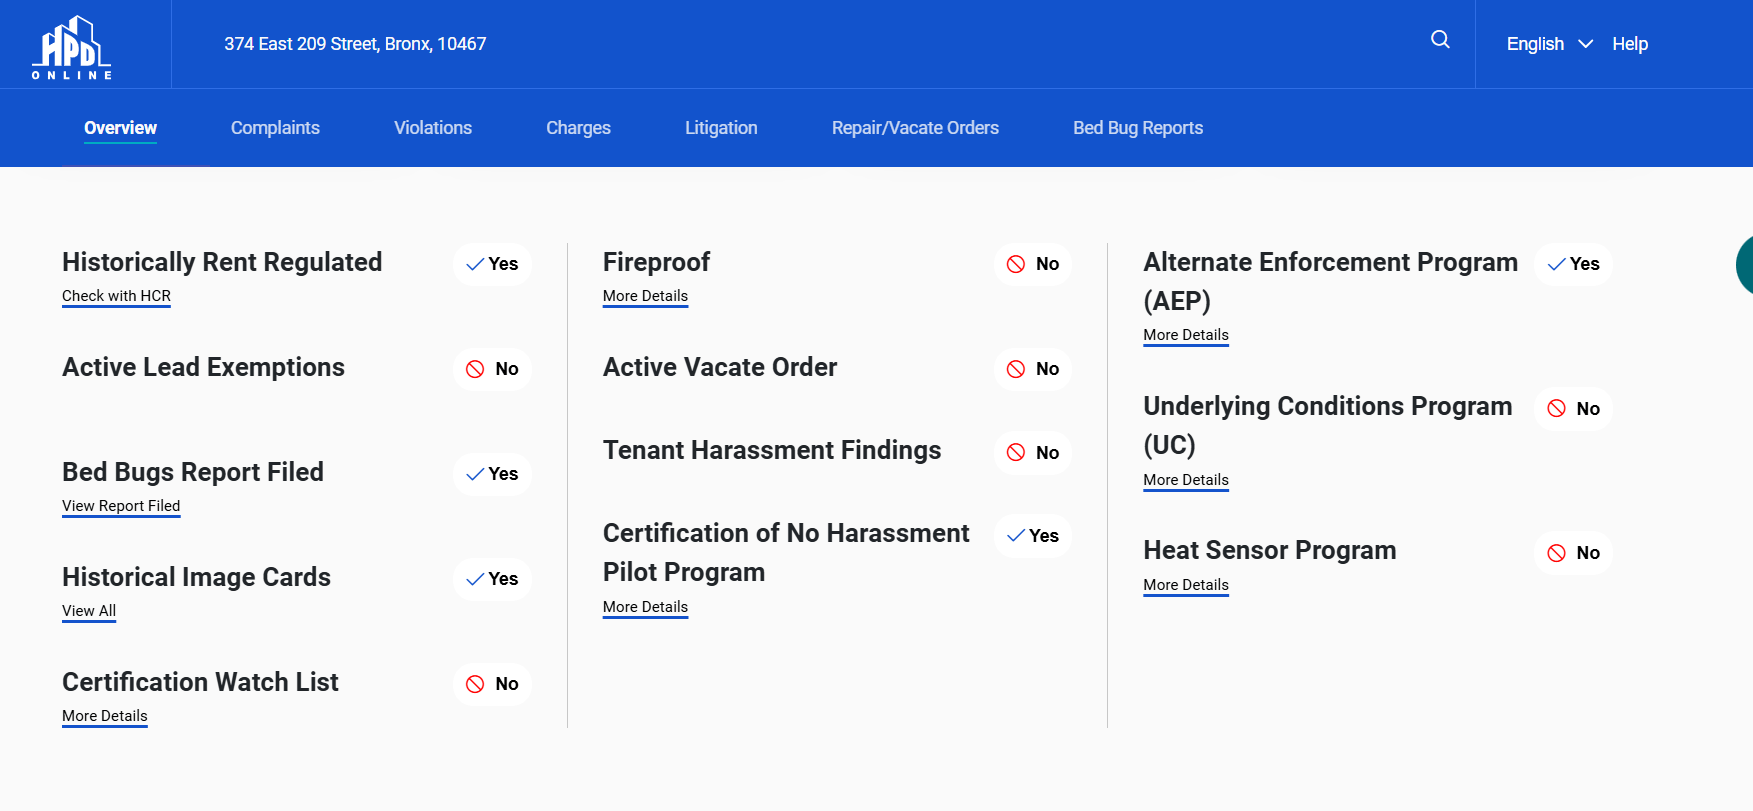
Task: Switch to the Complaints tab
Action: pyautogui.click(x=275, y=128)
